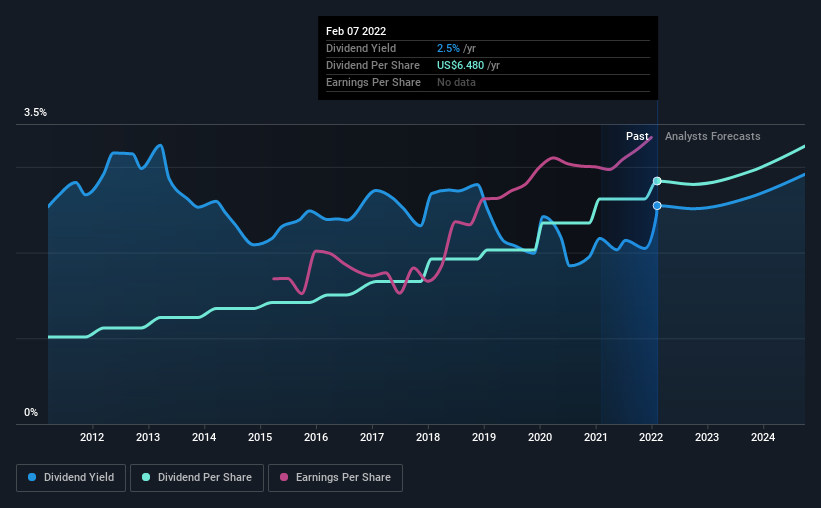Select the blue dividend yield marker at 2022

(657, 206)
